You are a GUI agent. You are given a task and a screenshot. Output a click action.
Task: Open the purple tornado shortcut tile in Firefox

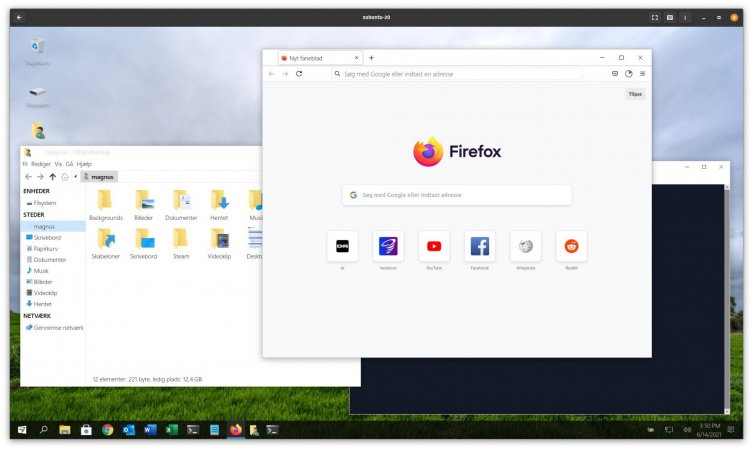click(388, 246)
